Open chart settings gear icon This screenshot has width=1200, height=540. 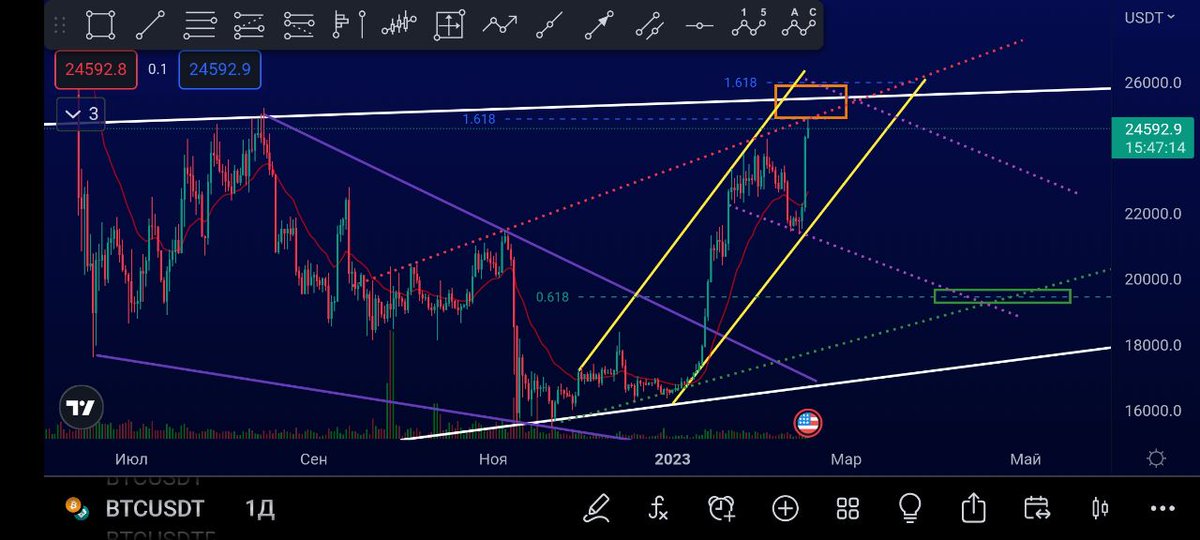(x=1156, y=459)
